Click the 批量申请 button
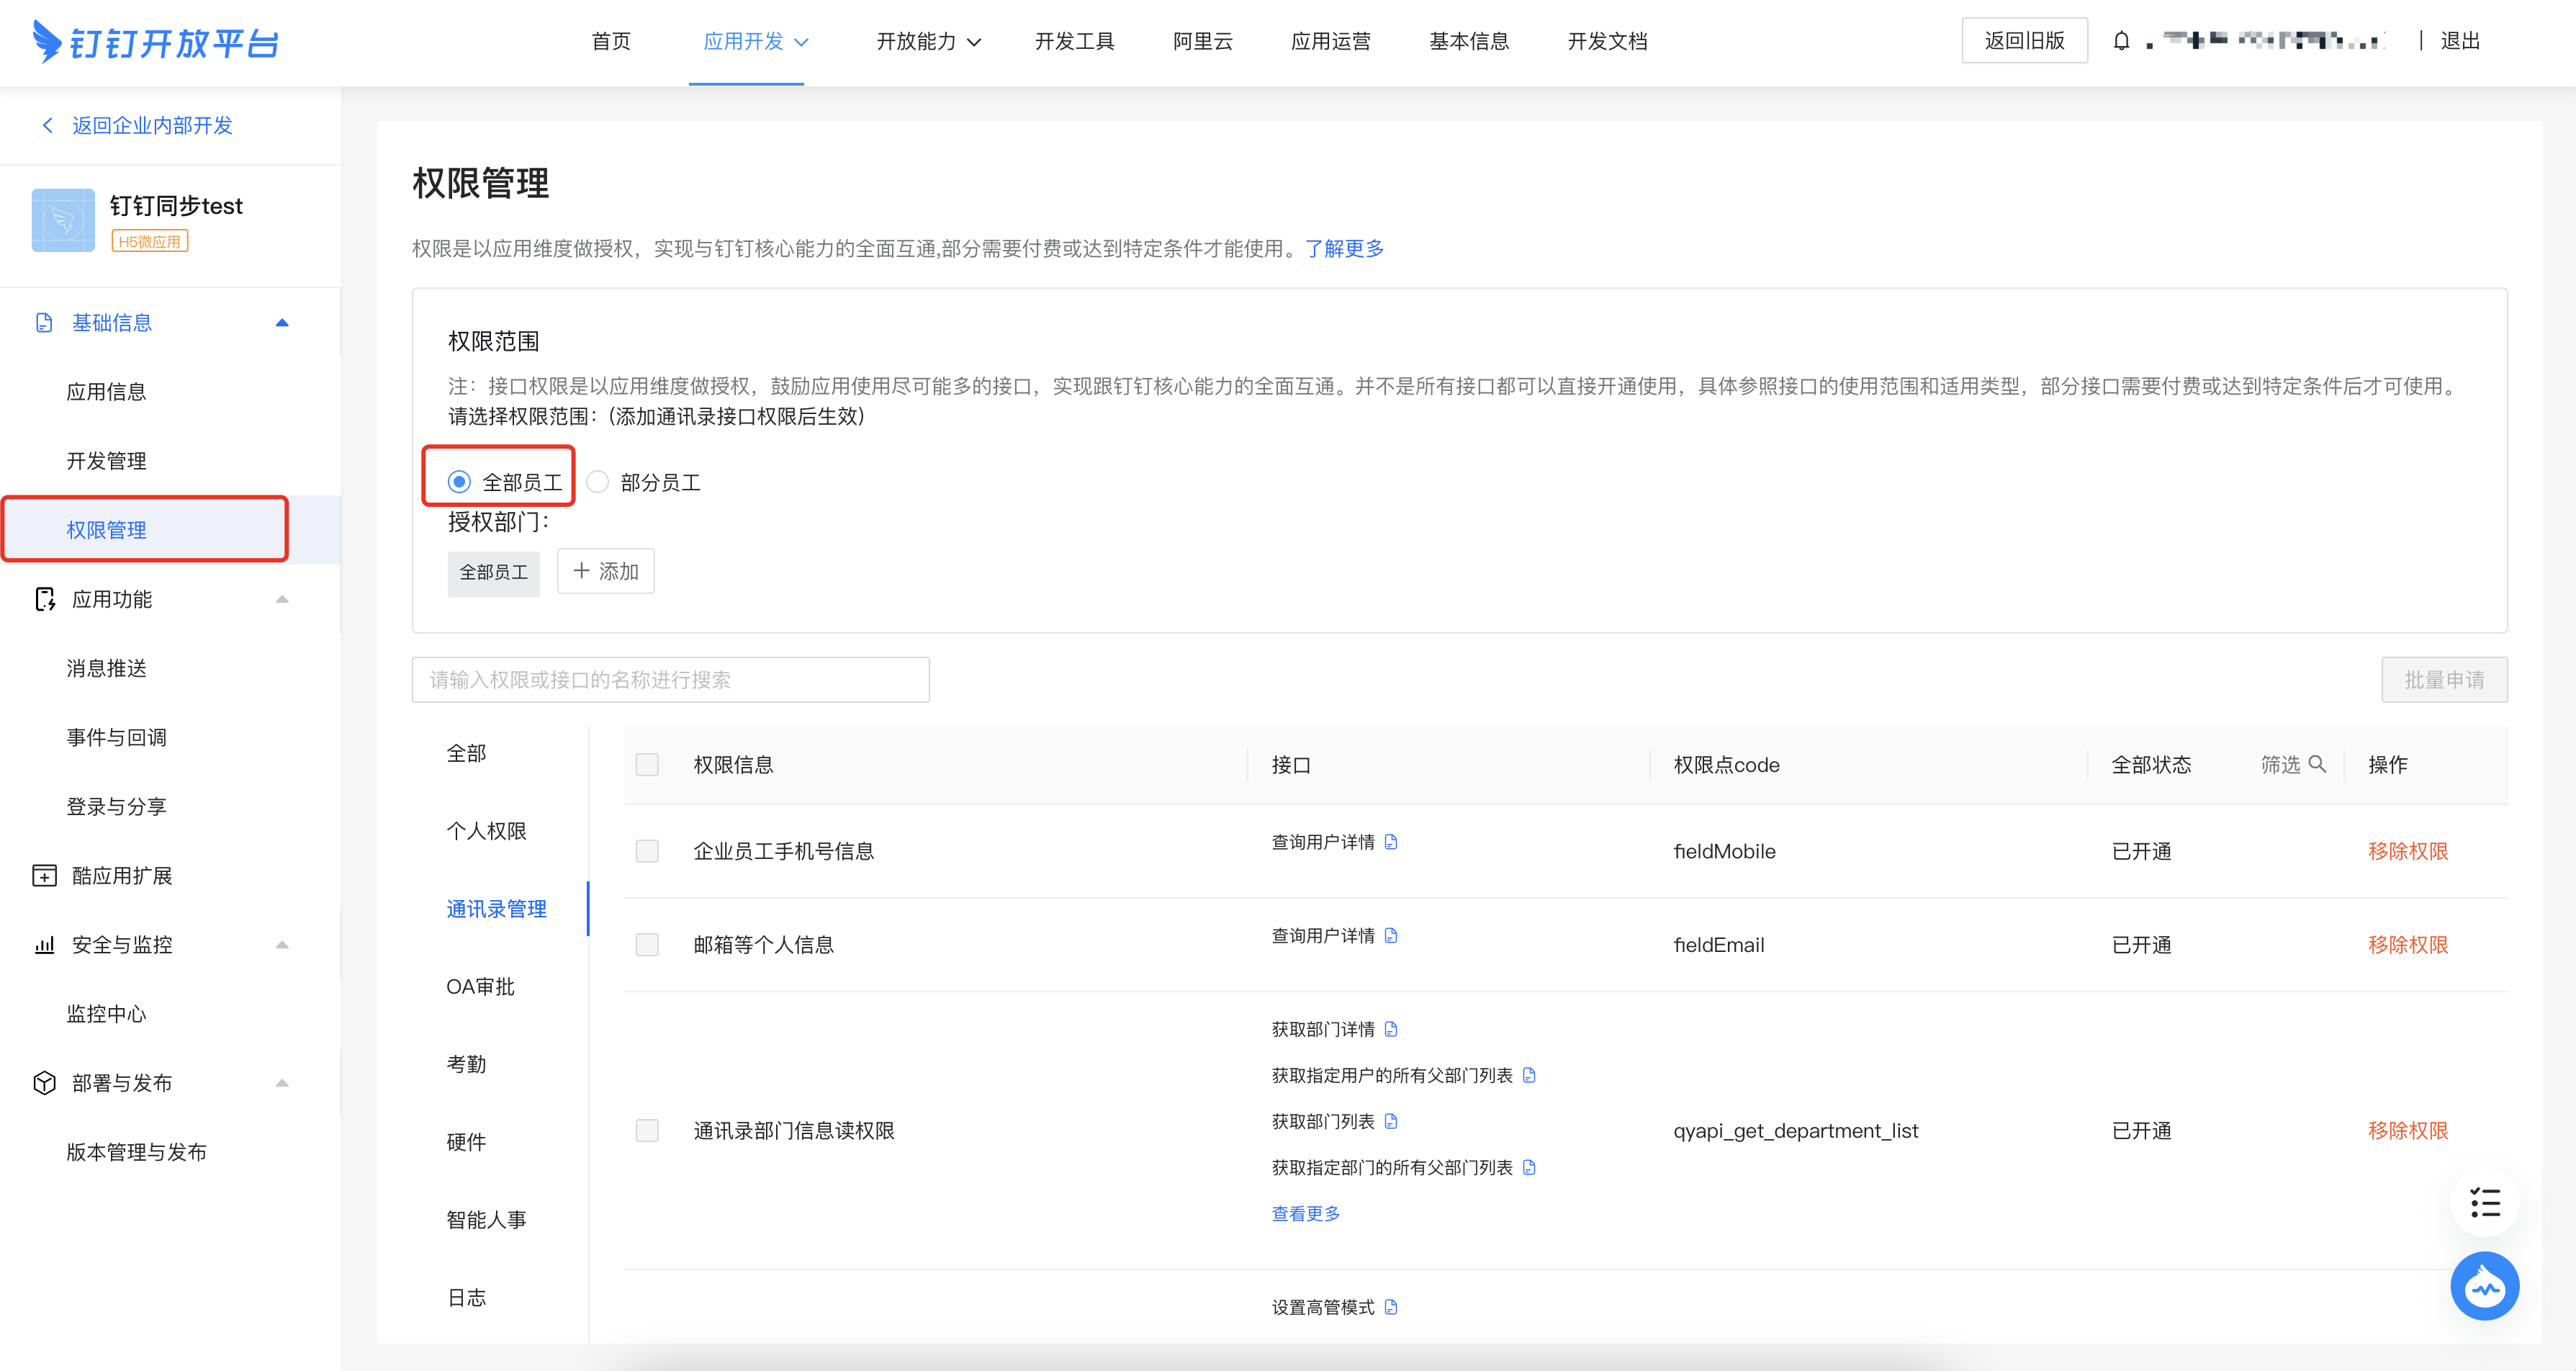Image resolution: width=2576 pixels, height=1371 pixels. pyautogui.click(x=2444, y=680)
